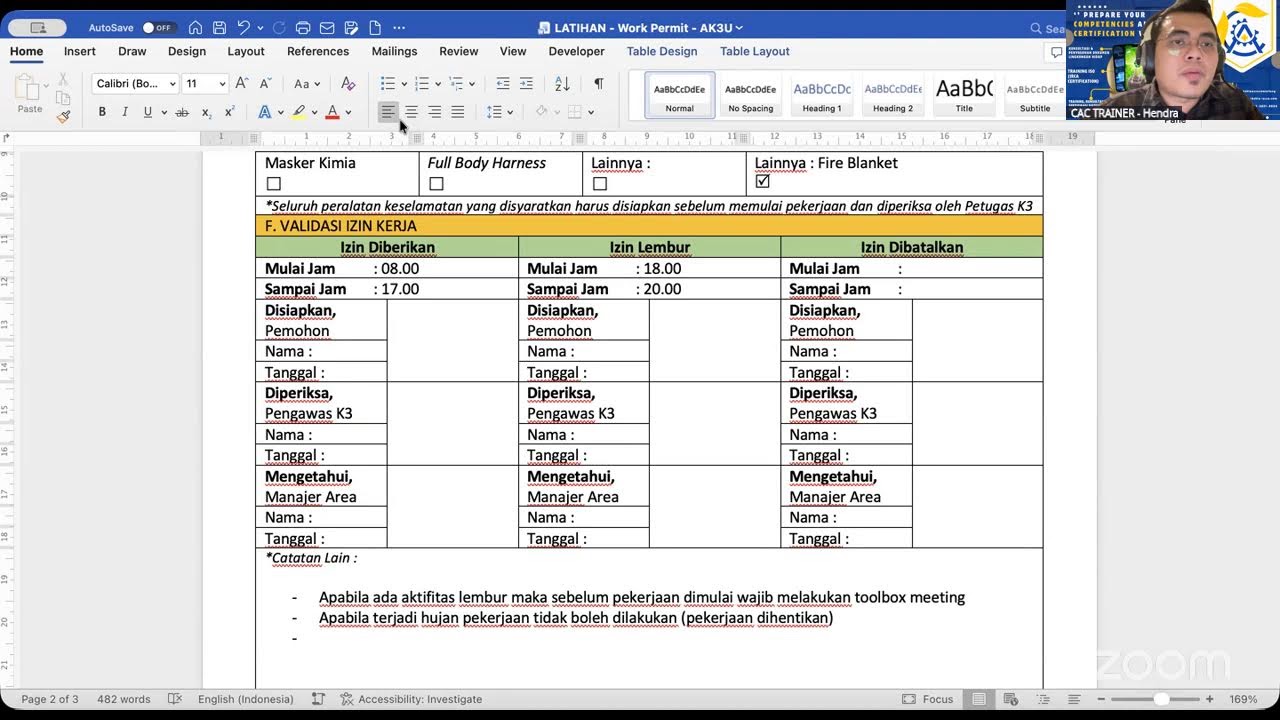The image size is (1280, 720).
Task: Apply a numbered list
Action: coord(422,84)
